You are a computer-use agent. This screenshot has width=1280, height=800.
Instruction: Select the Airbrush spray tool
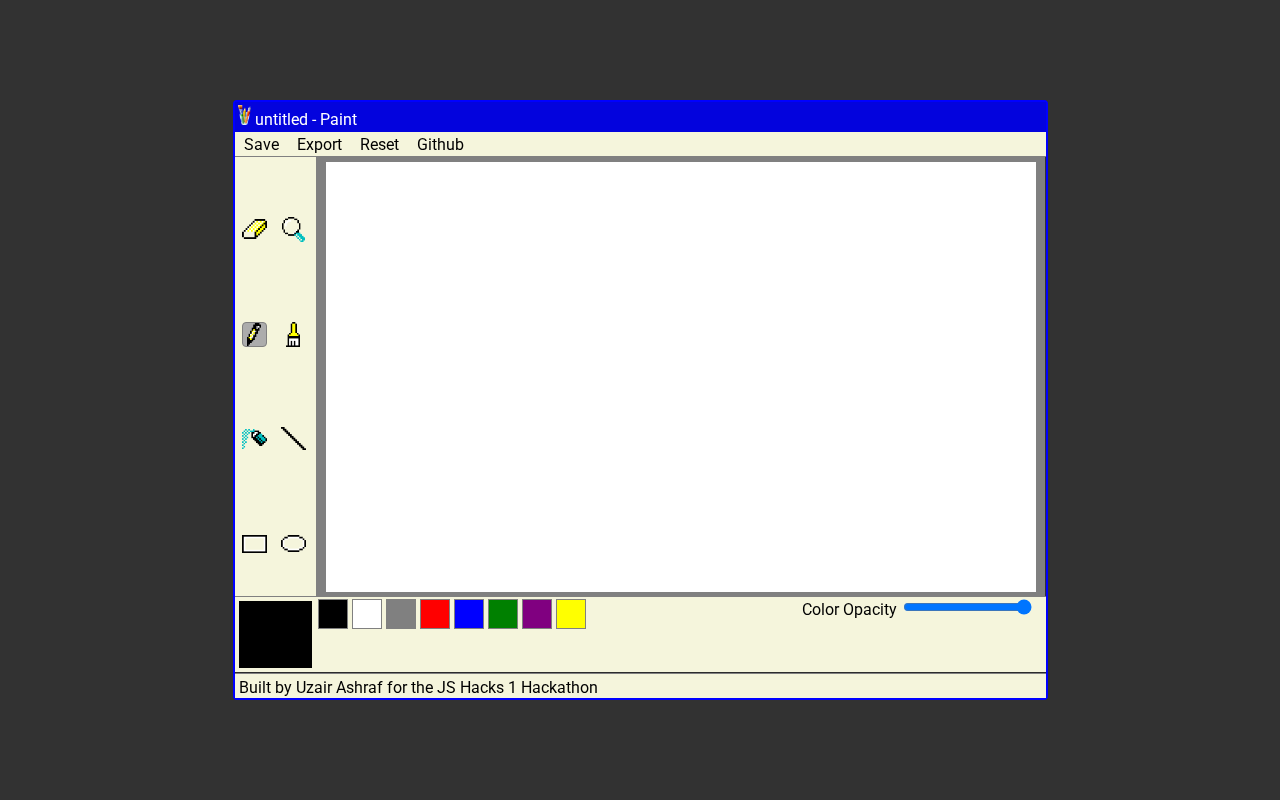254,439
